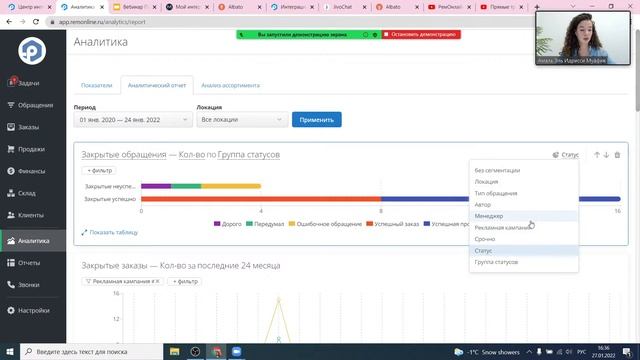Viewport: 640px width, 360px height.
Task: Toggle Передумал legend item
Action: (x=265, y=224)
